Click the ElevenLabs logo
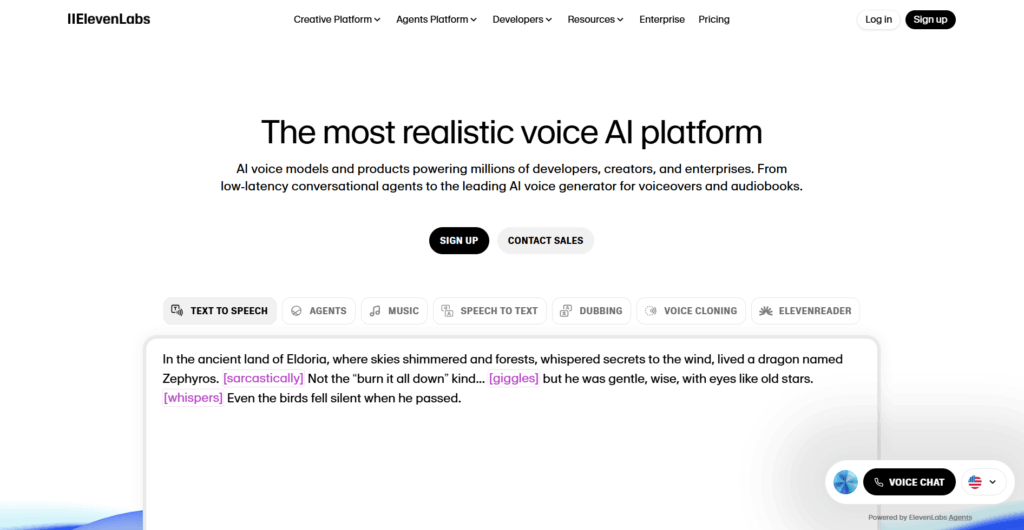1024x530 pixels. [108, 19]
